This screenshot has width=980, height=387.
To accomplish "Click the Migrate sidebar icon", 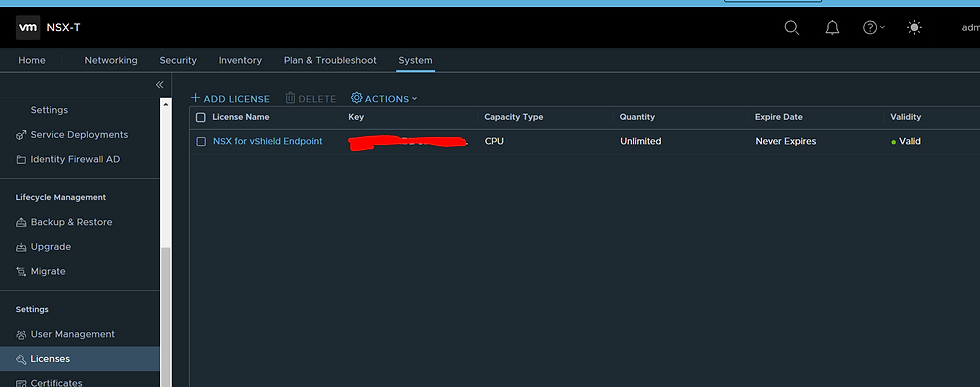I will 21,271.
